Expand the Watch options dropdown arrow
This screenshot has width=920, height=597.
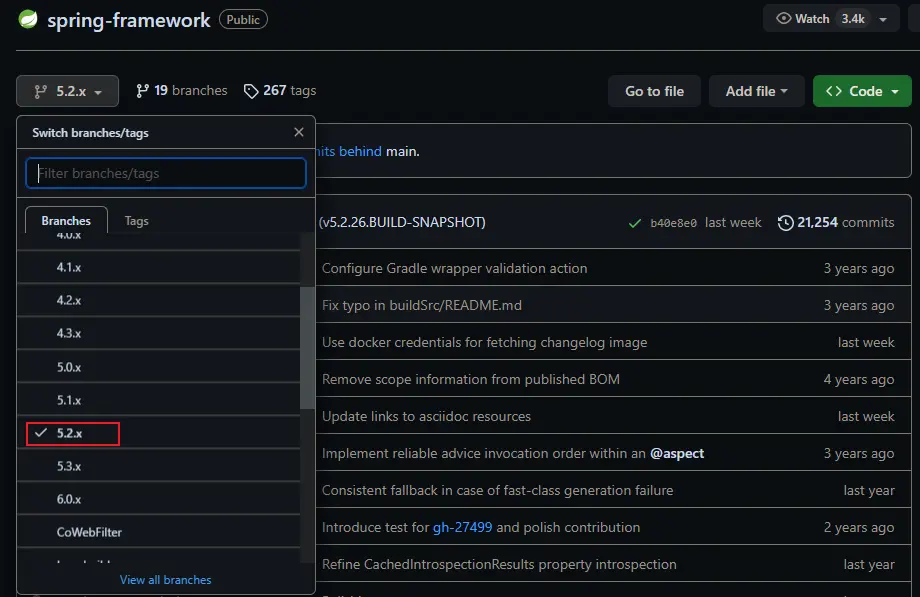click(884, 19)
